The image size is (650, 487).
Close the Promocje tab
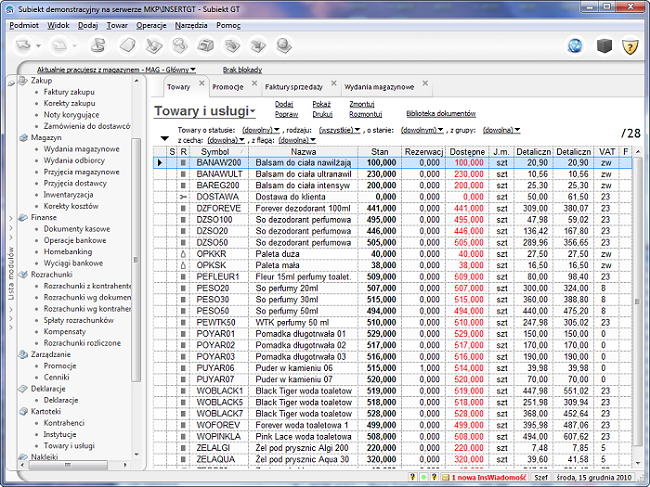point(253,84)
